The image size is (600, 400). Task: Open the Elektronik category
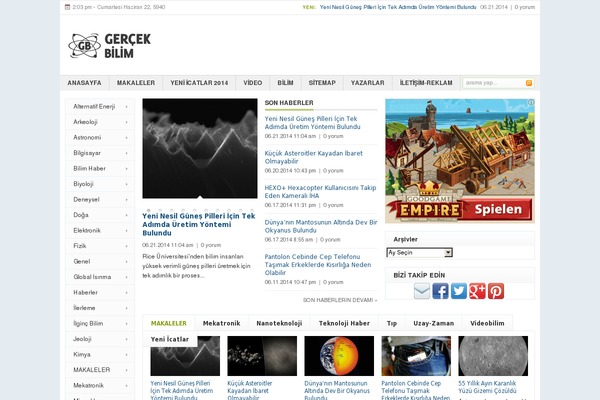point(87,230)
